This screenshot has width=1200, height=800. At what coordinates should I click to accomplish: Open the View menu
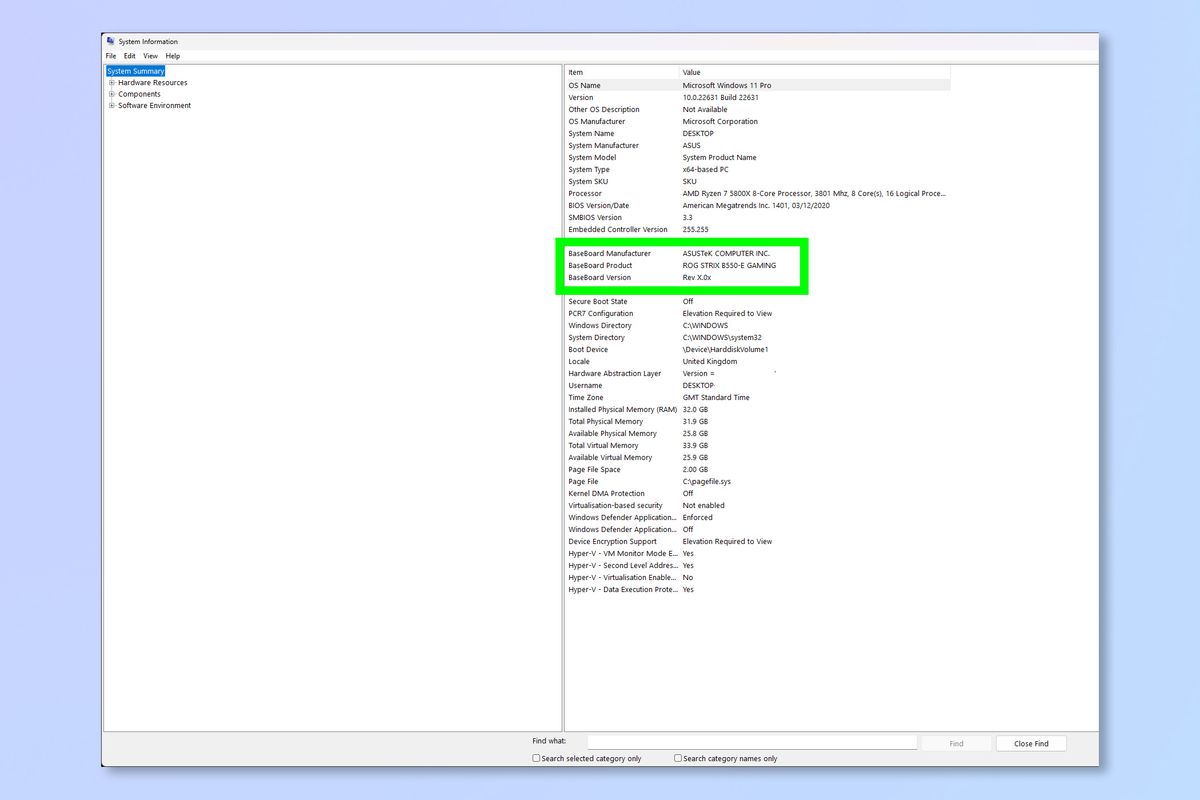(150, 55)
